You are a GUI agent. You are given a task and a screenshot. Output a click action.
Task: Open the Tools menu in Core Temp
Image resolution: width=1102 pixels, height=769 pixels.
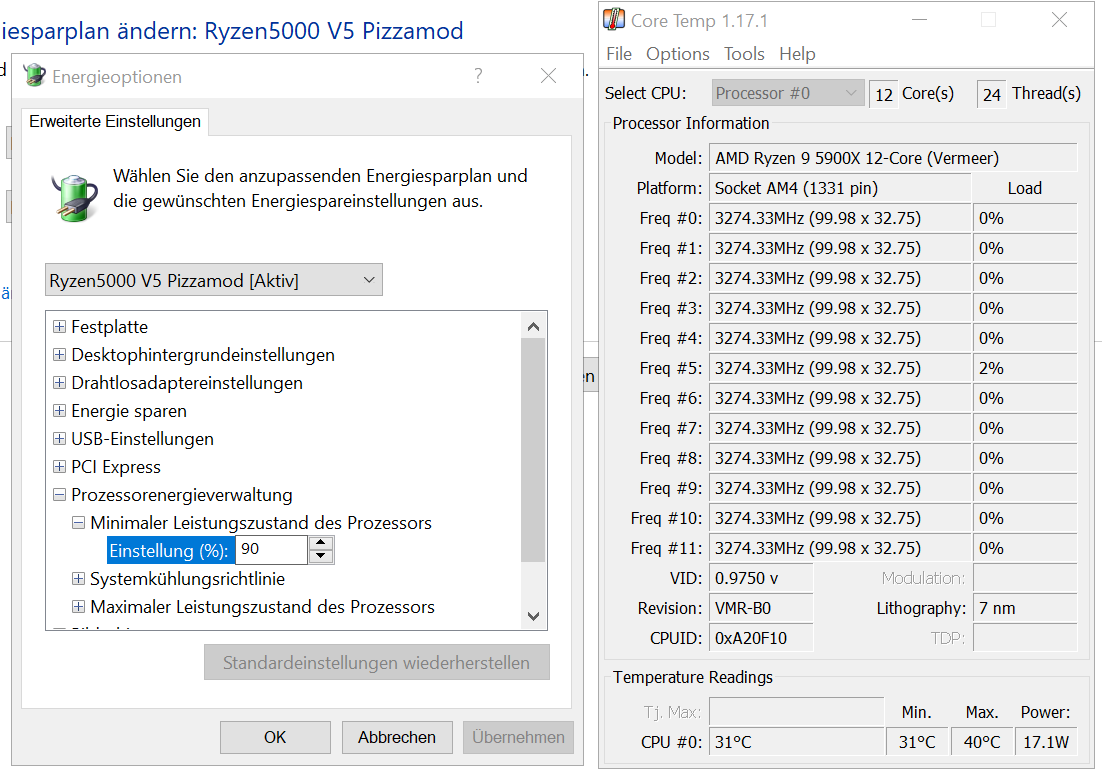tap(744, 54)
